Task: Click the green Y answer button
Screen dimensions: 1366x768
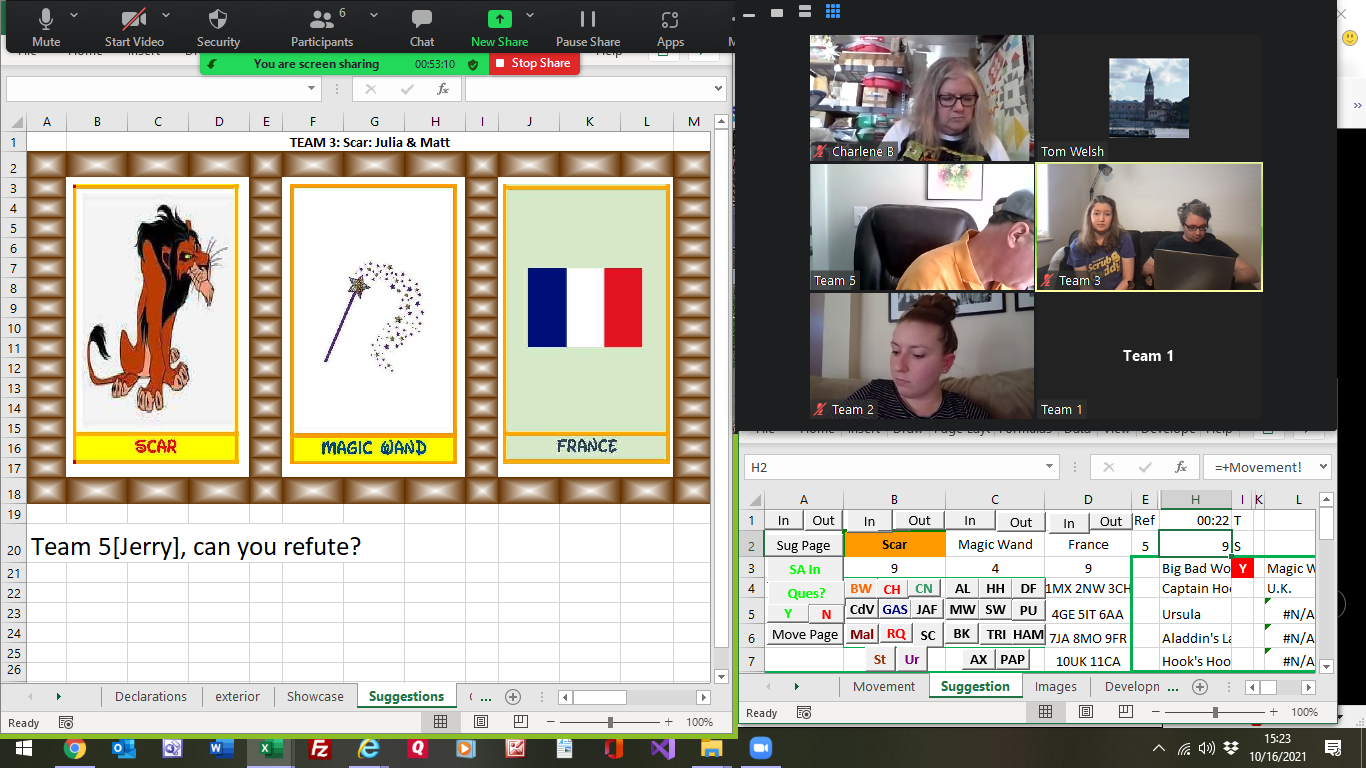Action: pyautogui.click(x=788, y=614)
